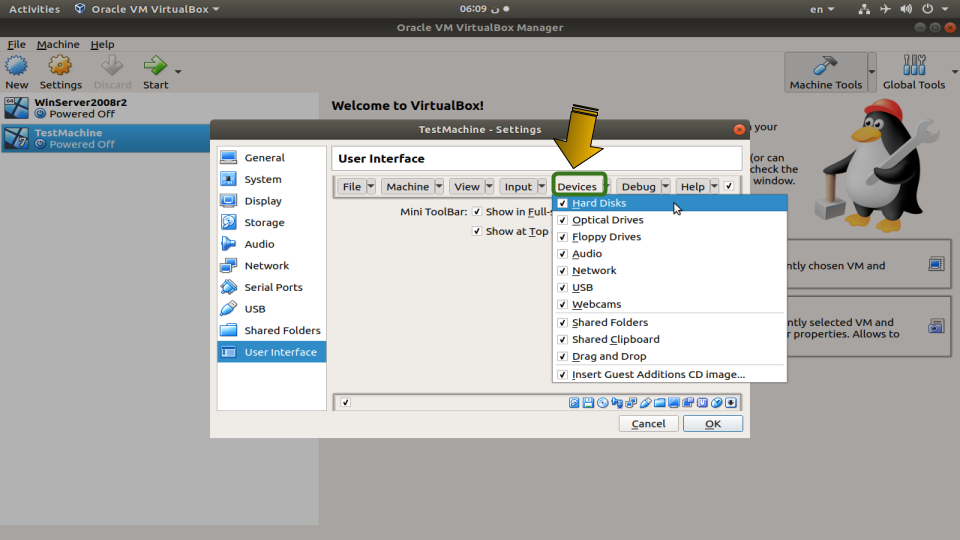
Task: Click Shared Clipboard menu entry
Action: click(x=669, y=339)
